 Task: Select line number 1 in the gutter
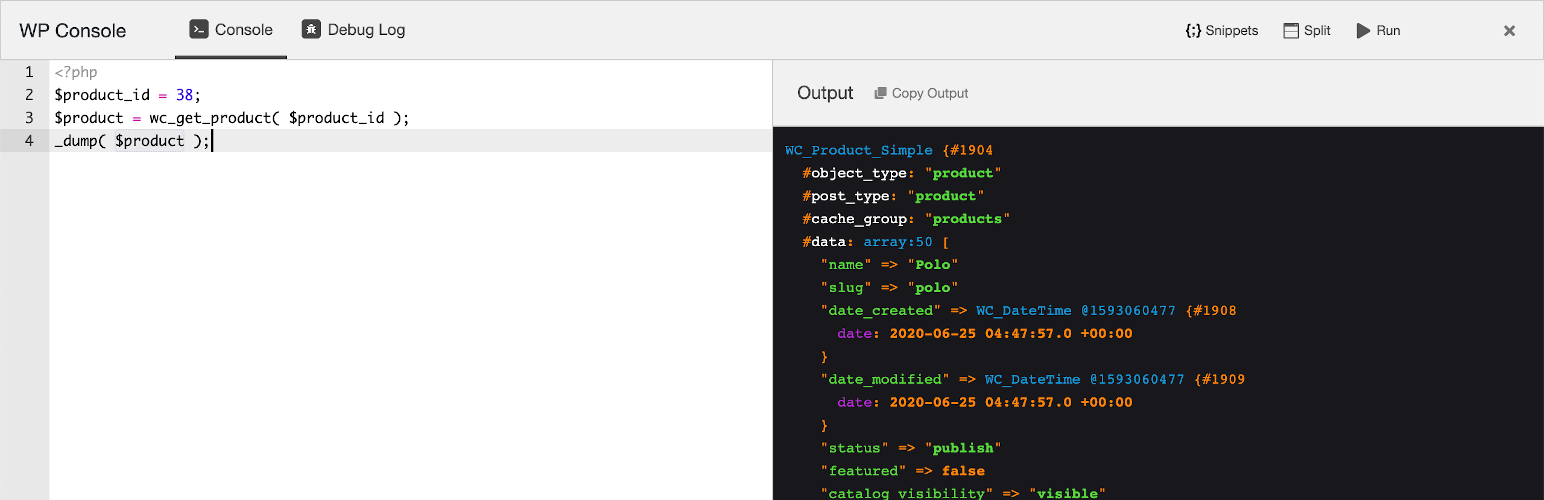coord(29,72)
